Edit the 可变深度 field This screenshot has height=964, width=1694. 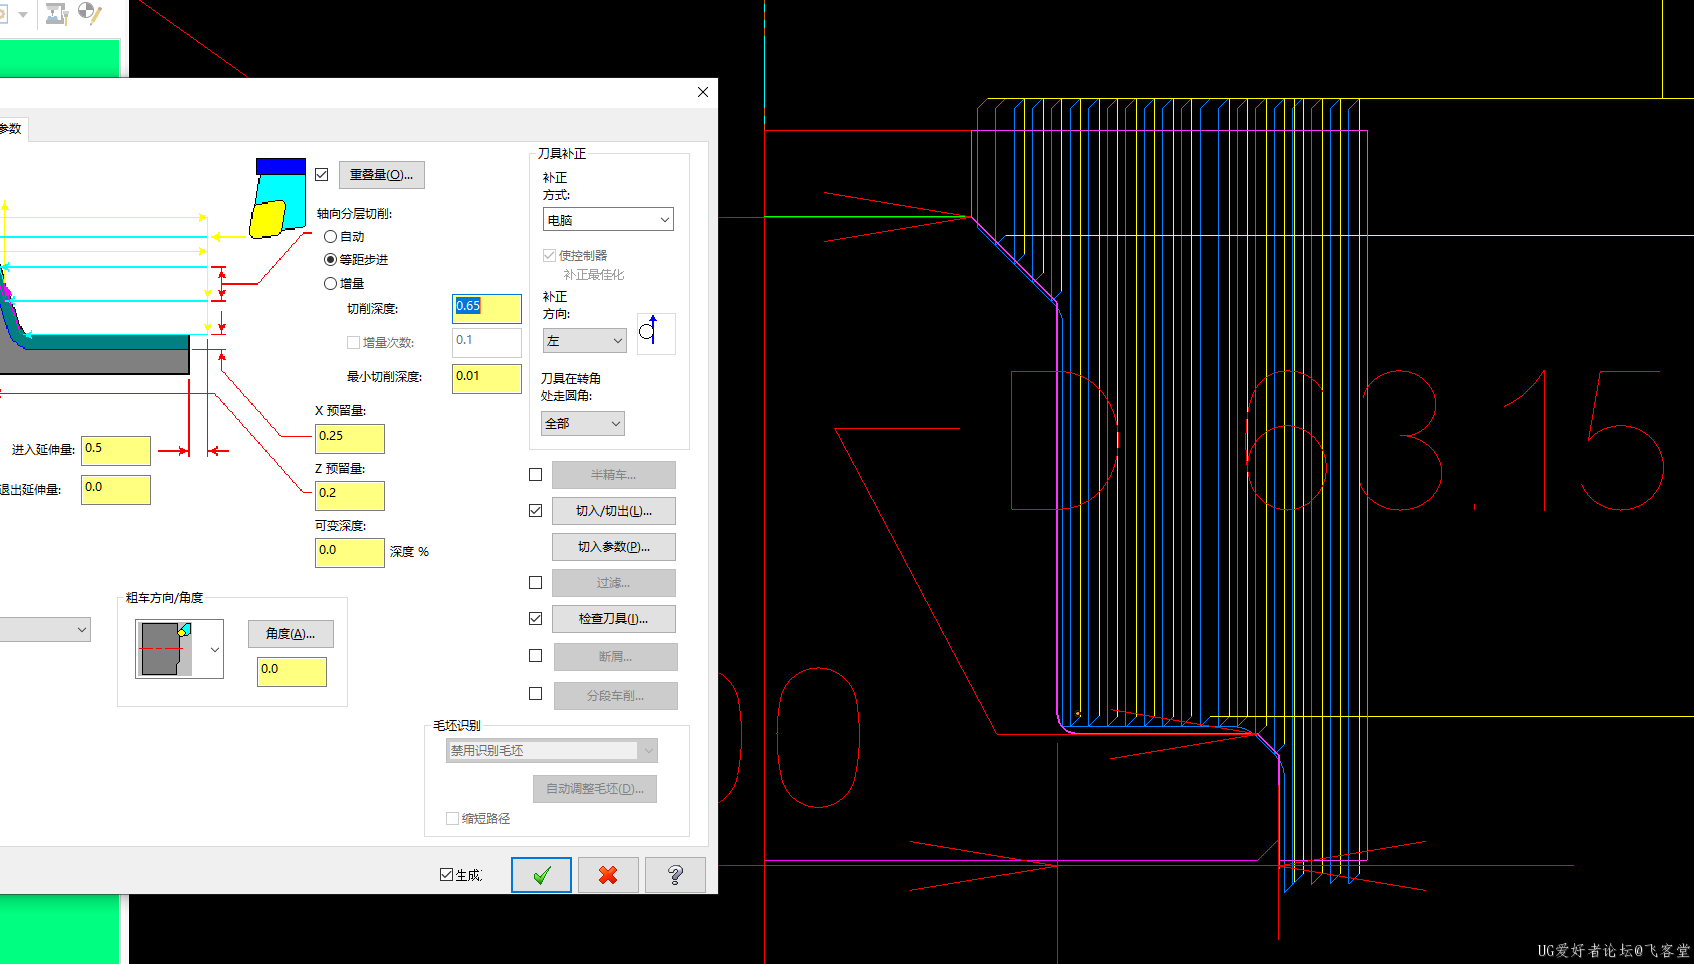click(x=350, y=552)
